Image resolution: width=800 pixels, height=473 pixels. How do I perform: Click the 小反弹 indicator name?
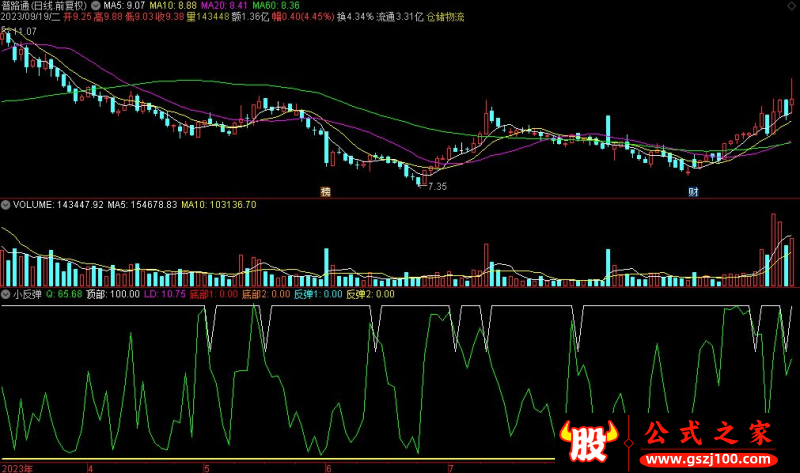(x=28, y=294)
